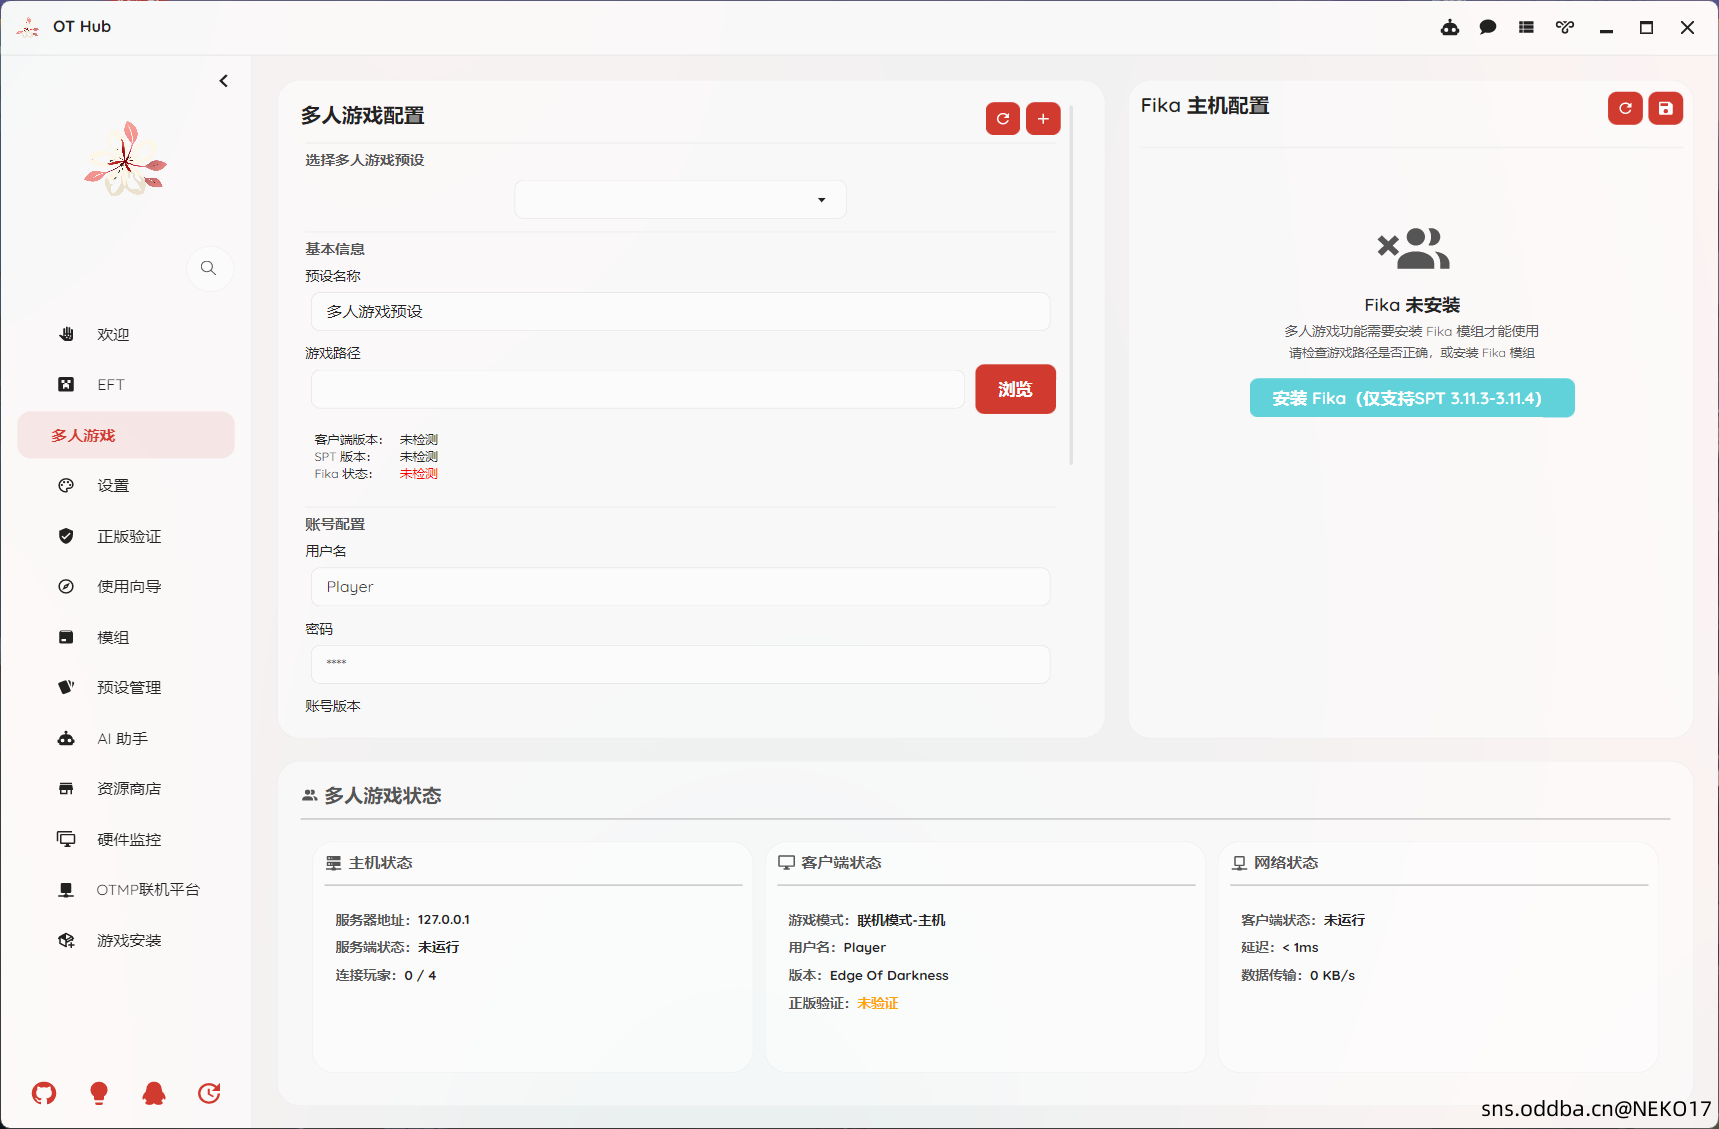Viewport: 1719px width, 1129px height.
Task: Click the 用户名 Player input field
Action: tap(680, 587)
